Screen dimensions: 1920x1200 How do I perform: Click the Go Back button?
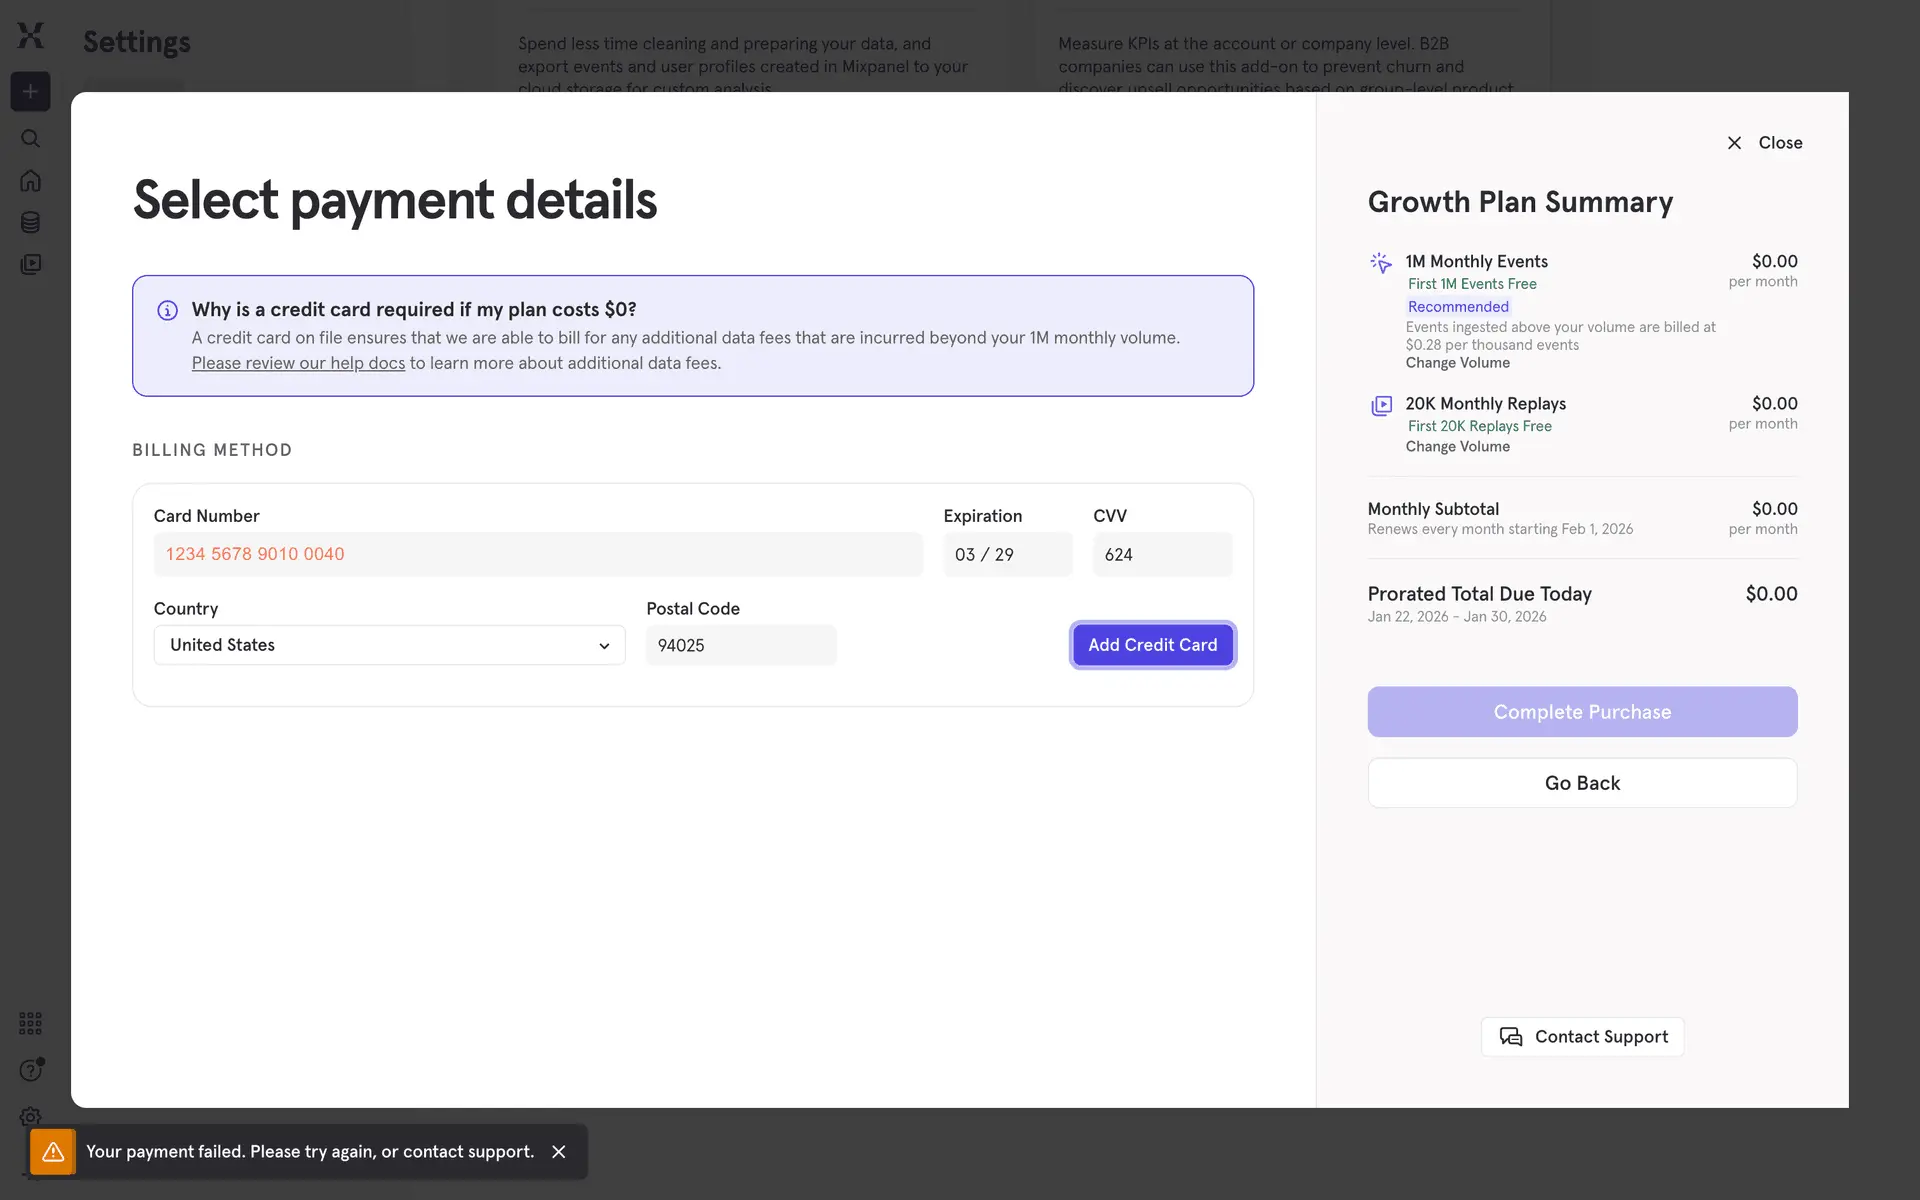[1582, 783]
